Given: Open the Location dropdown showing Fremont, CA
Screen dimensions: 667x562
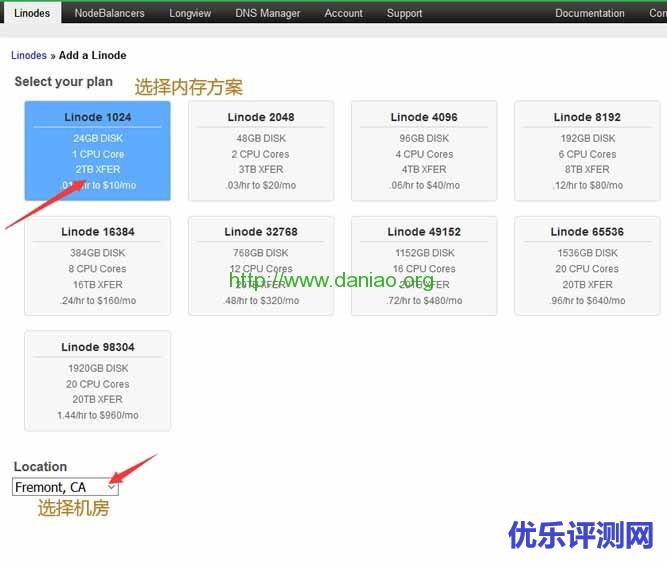Looking at the screenshot, I should 65,487.
